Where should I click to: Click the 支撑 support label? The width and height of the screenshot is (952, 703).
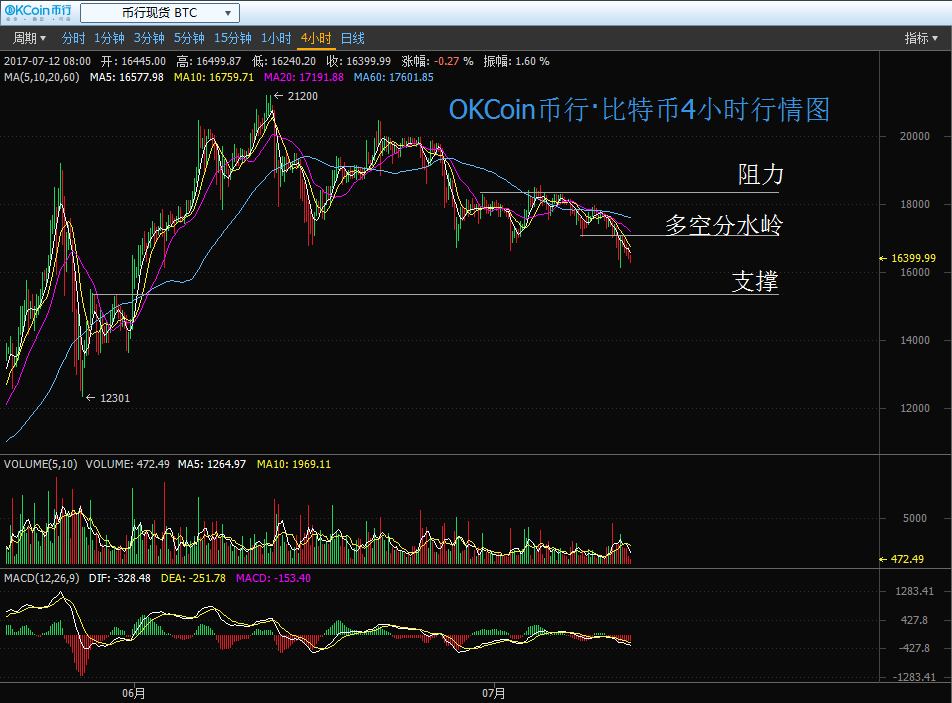[755, 282]
